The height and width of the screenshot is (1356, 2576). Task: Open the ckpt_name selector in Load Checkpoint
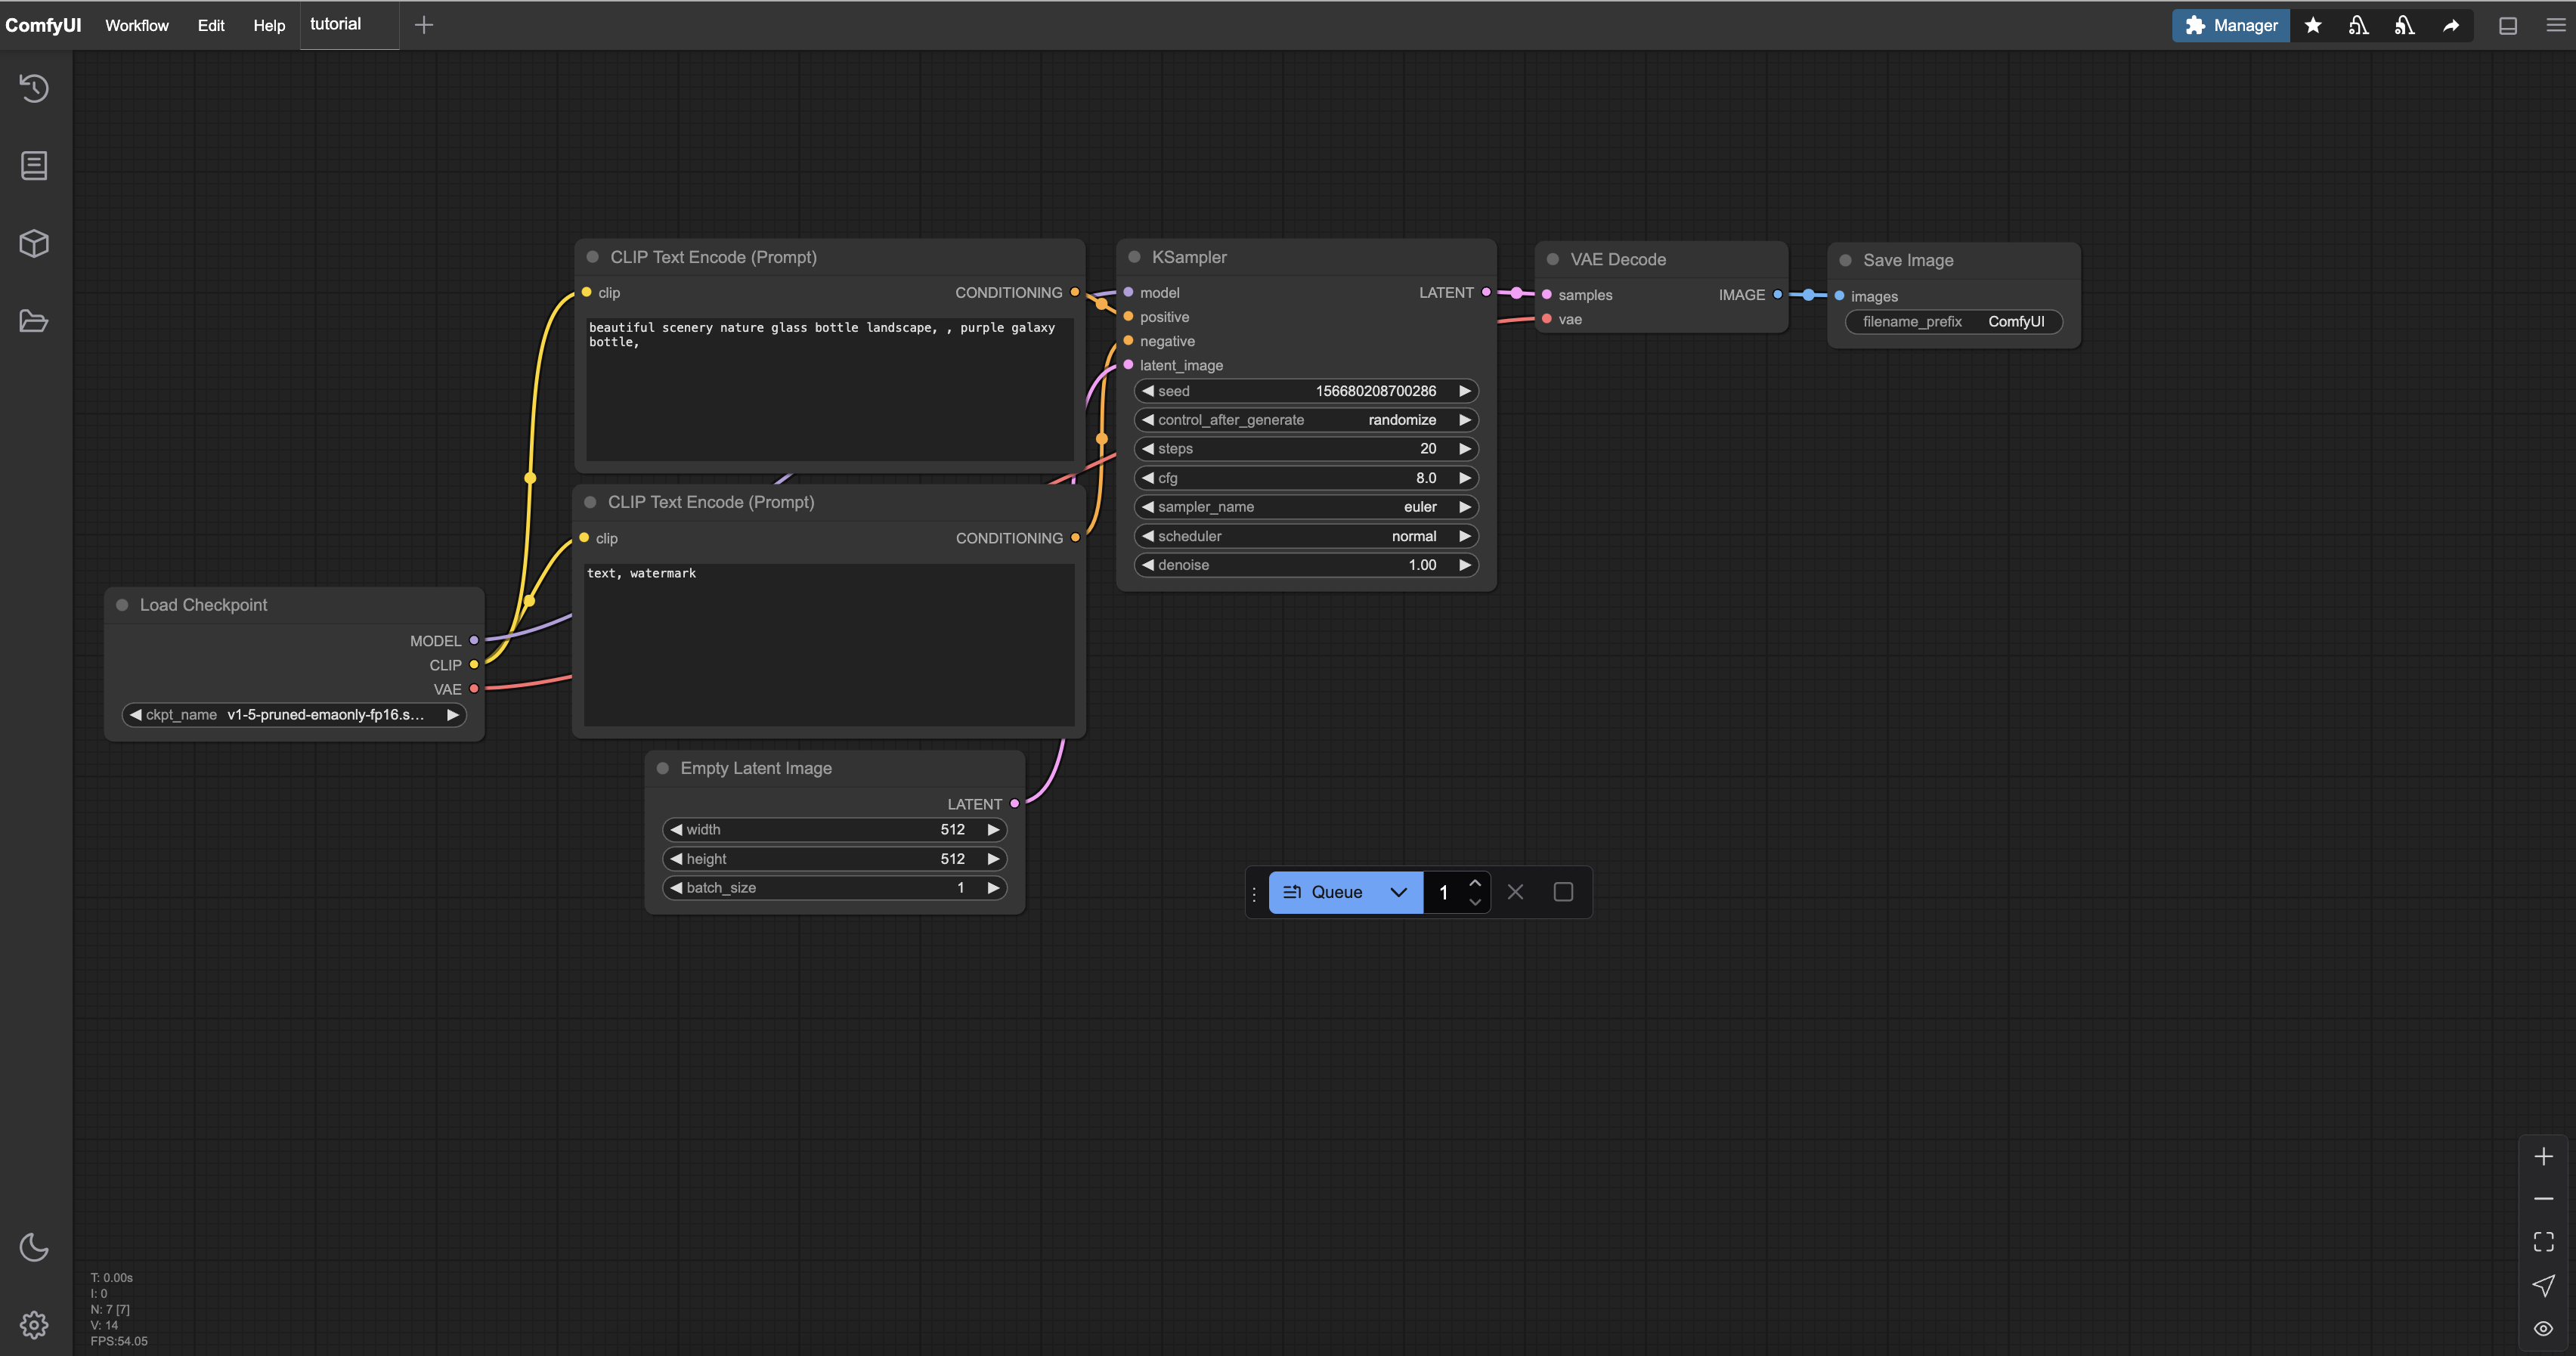[x=293, y=715]
